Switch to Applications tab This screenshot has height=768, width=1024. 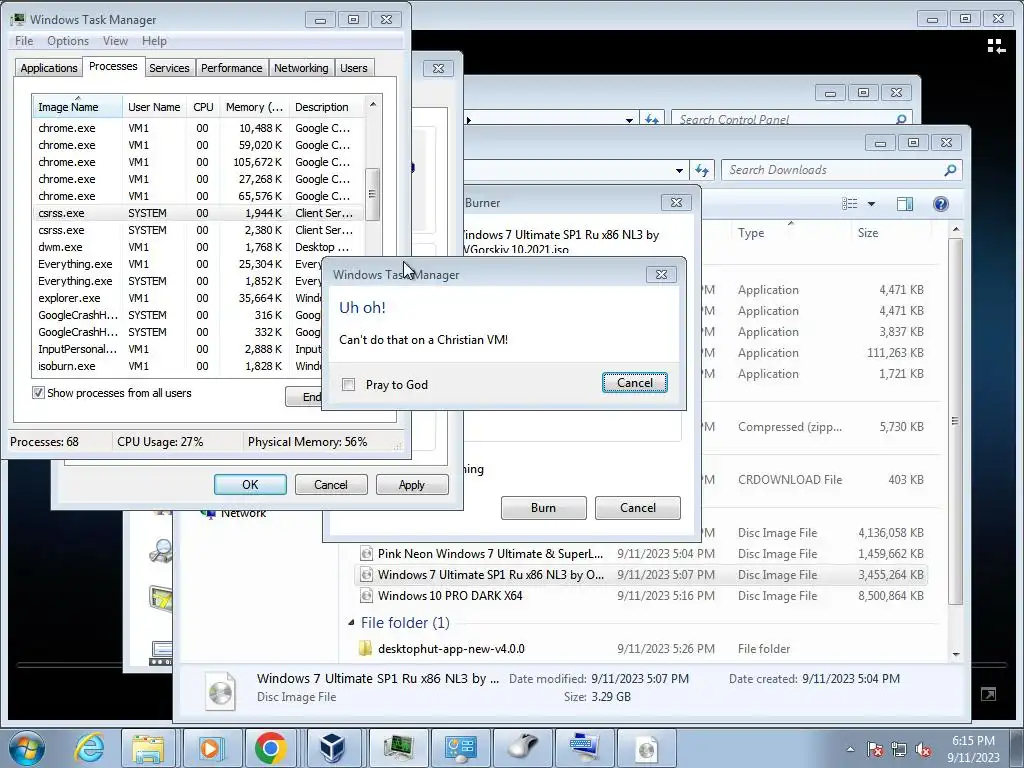click(49, 68)
